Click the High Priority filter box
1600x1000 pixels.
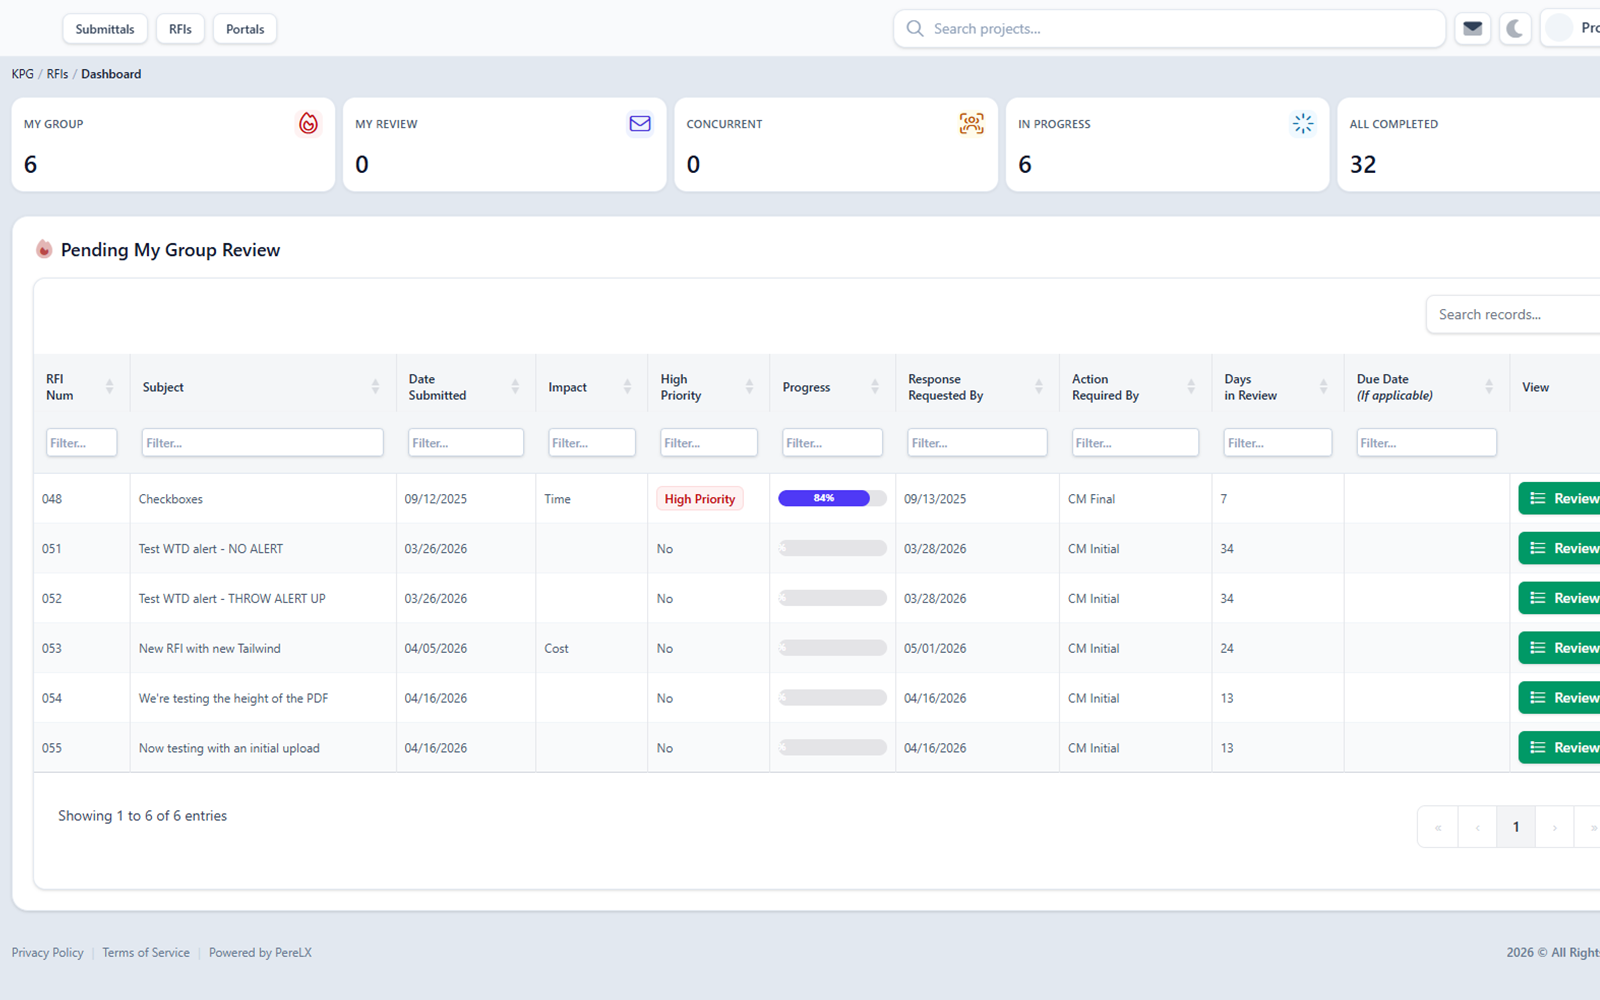709,443
